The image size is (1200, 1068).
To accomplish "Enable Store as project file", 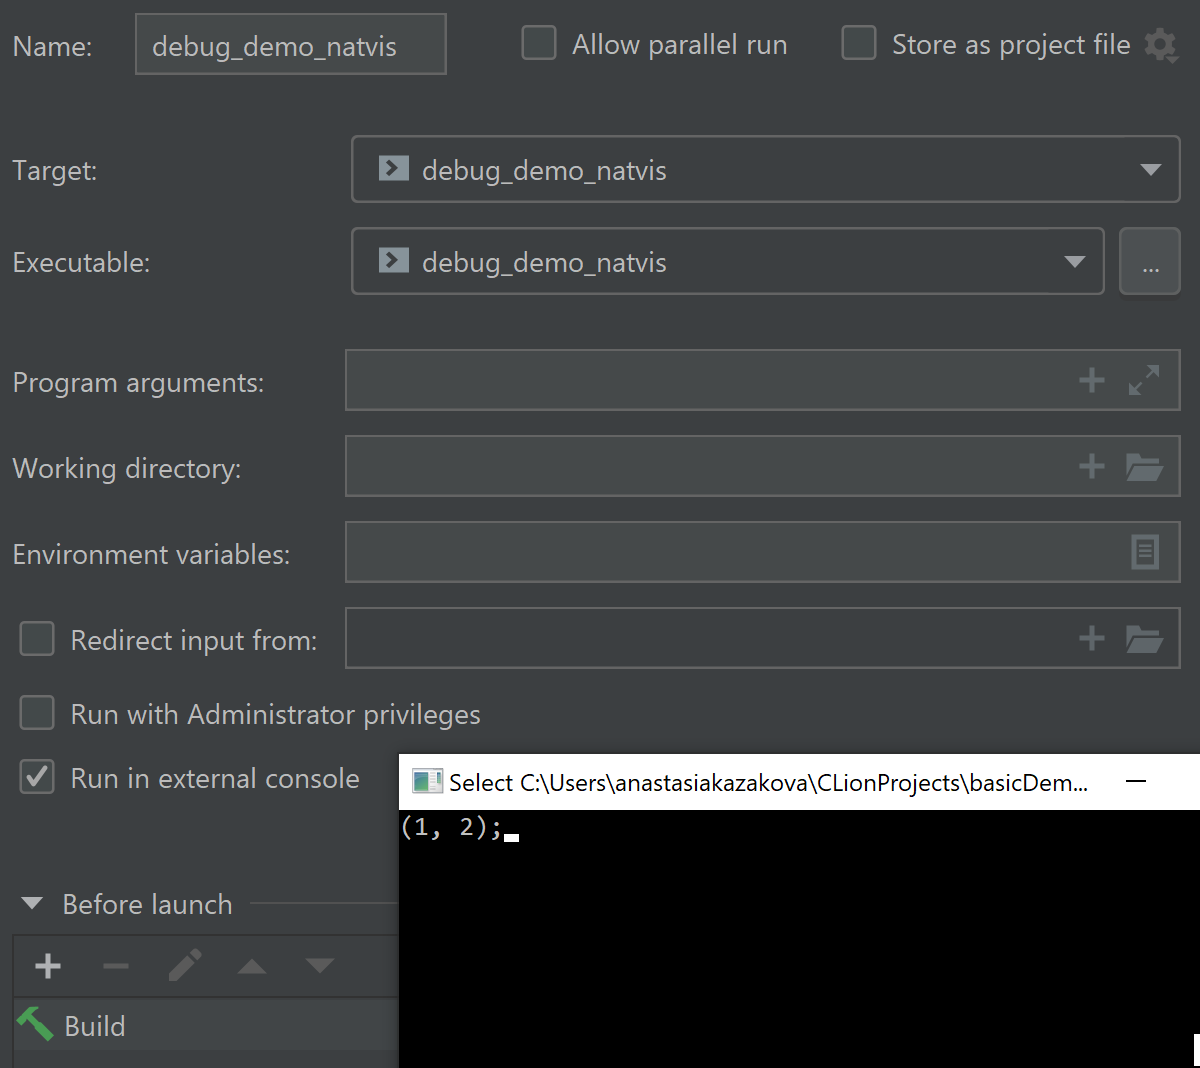I will point(859,43).
